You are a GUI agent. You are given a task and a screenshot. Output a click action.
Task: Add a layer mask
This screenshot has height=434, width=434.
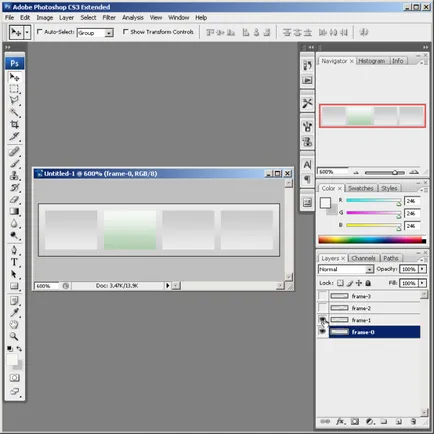355,422
